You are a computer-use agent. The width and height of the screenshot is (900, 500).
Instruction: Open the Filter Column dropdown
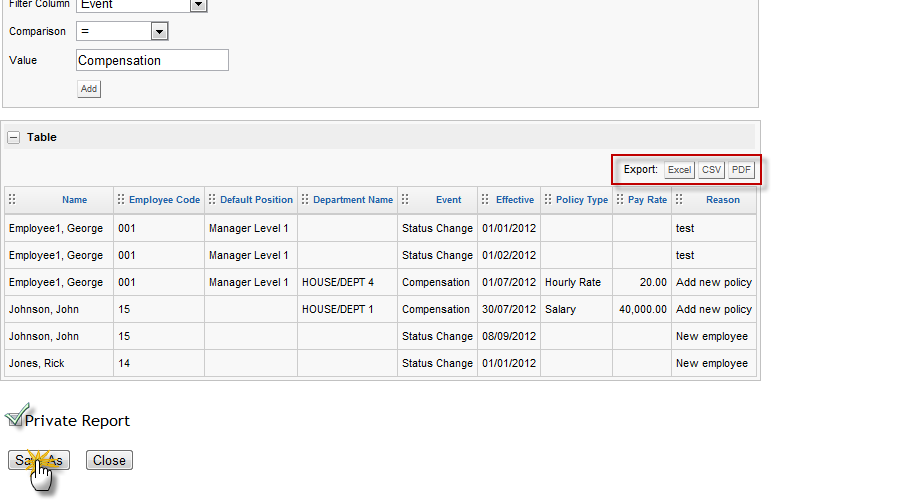pyautogui.click(x=198, y=5)
